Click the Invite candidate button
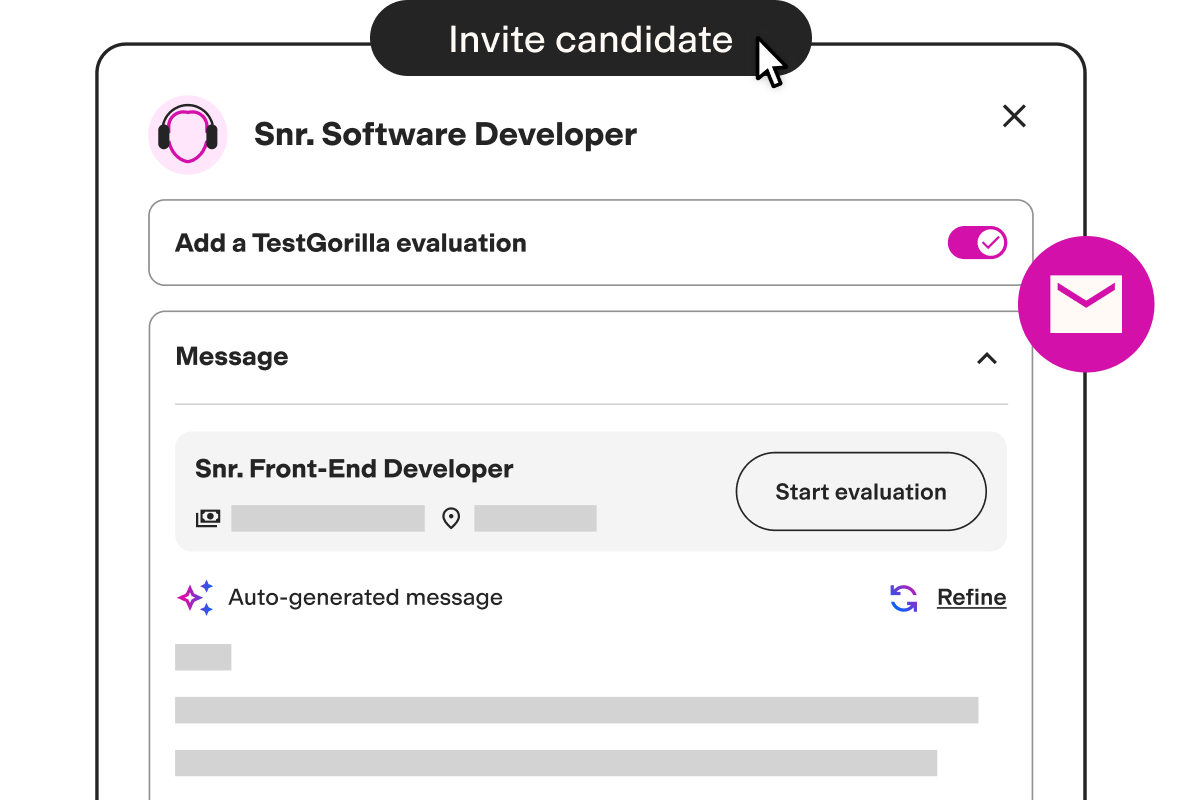 click(591, 39)
